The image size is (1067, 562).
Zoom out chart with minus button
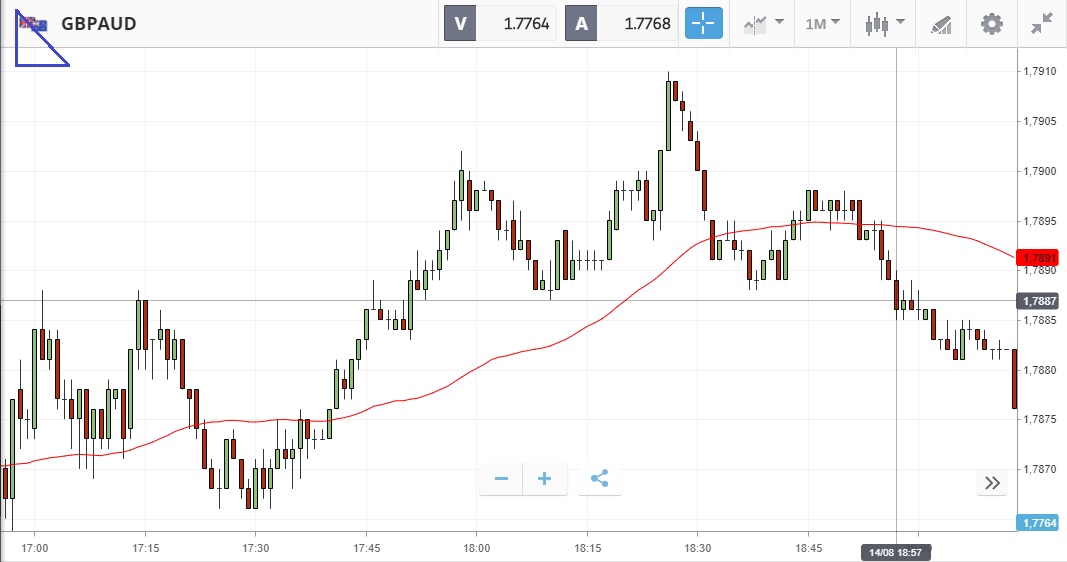(501, 480)
